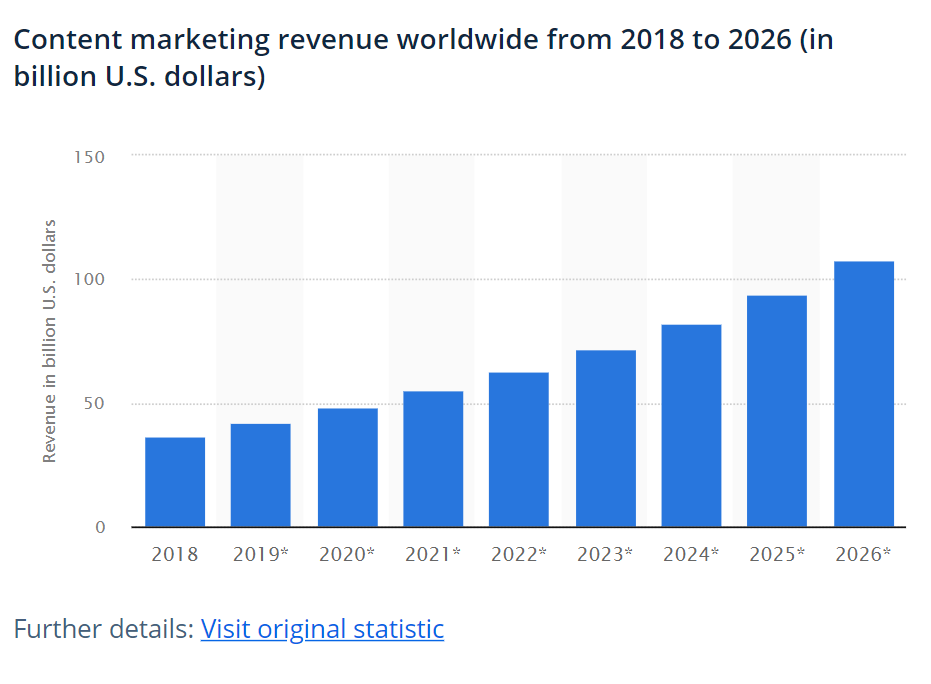The image size is (931, 684).
Task: Select the 2024* revenue bar
Action: click(x=692, y=426)
